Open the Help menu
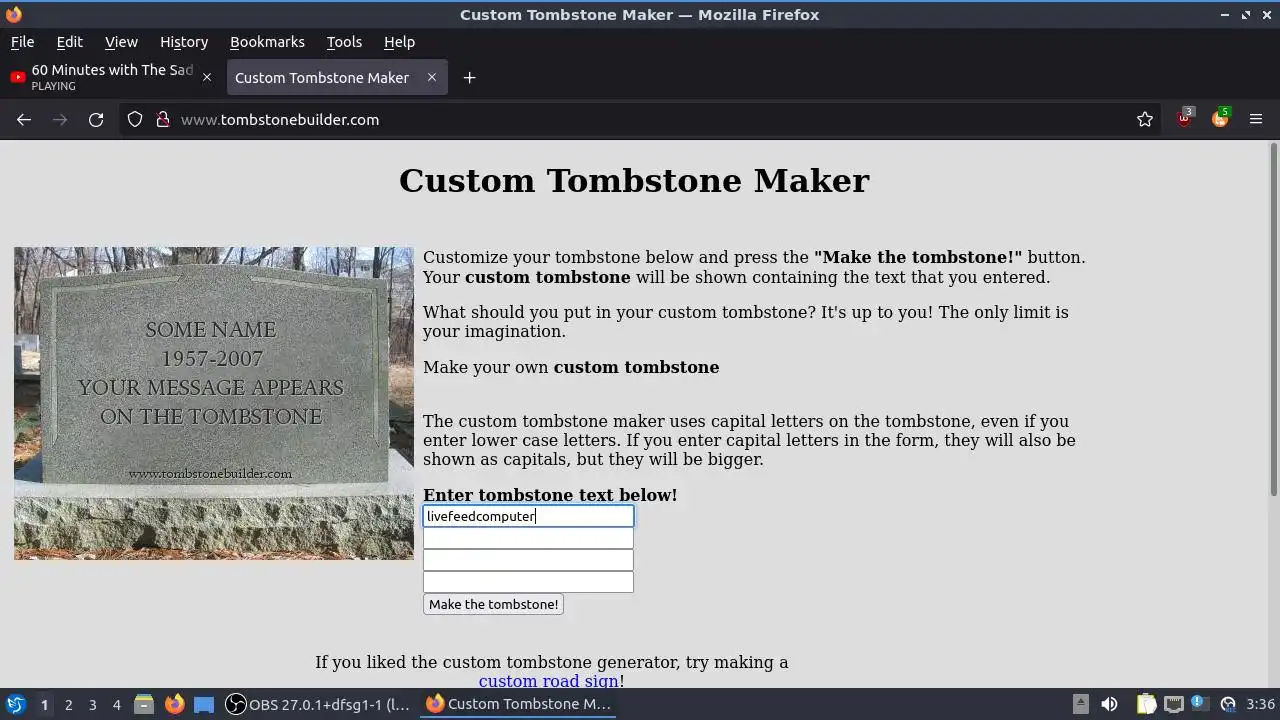This screenshot has width=1280, height=720. click(399, 42)
